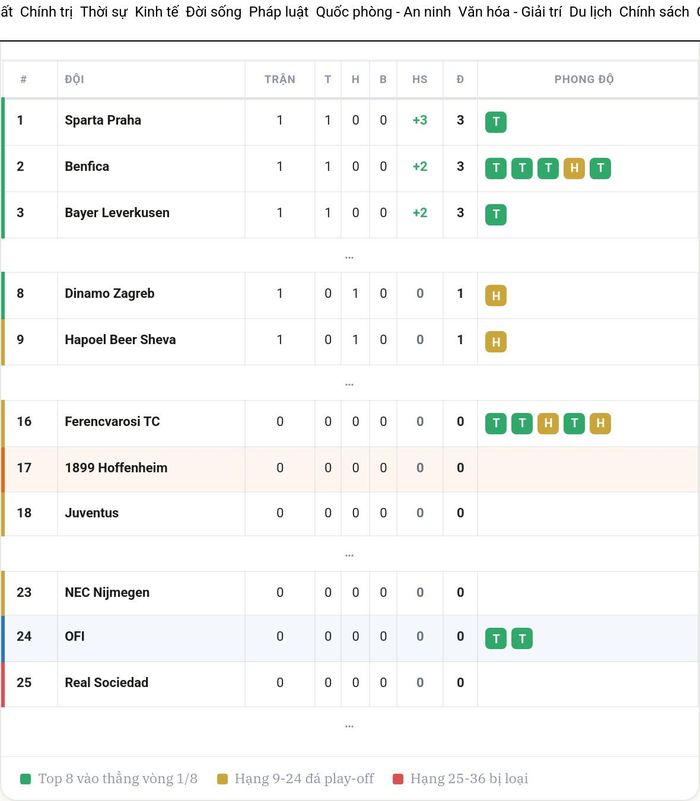
Task: Click Sparta Praha's green T form badge
Action: click(496, 122)
